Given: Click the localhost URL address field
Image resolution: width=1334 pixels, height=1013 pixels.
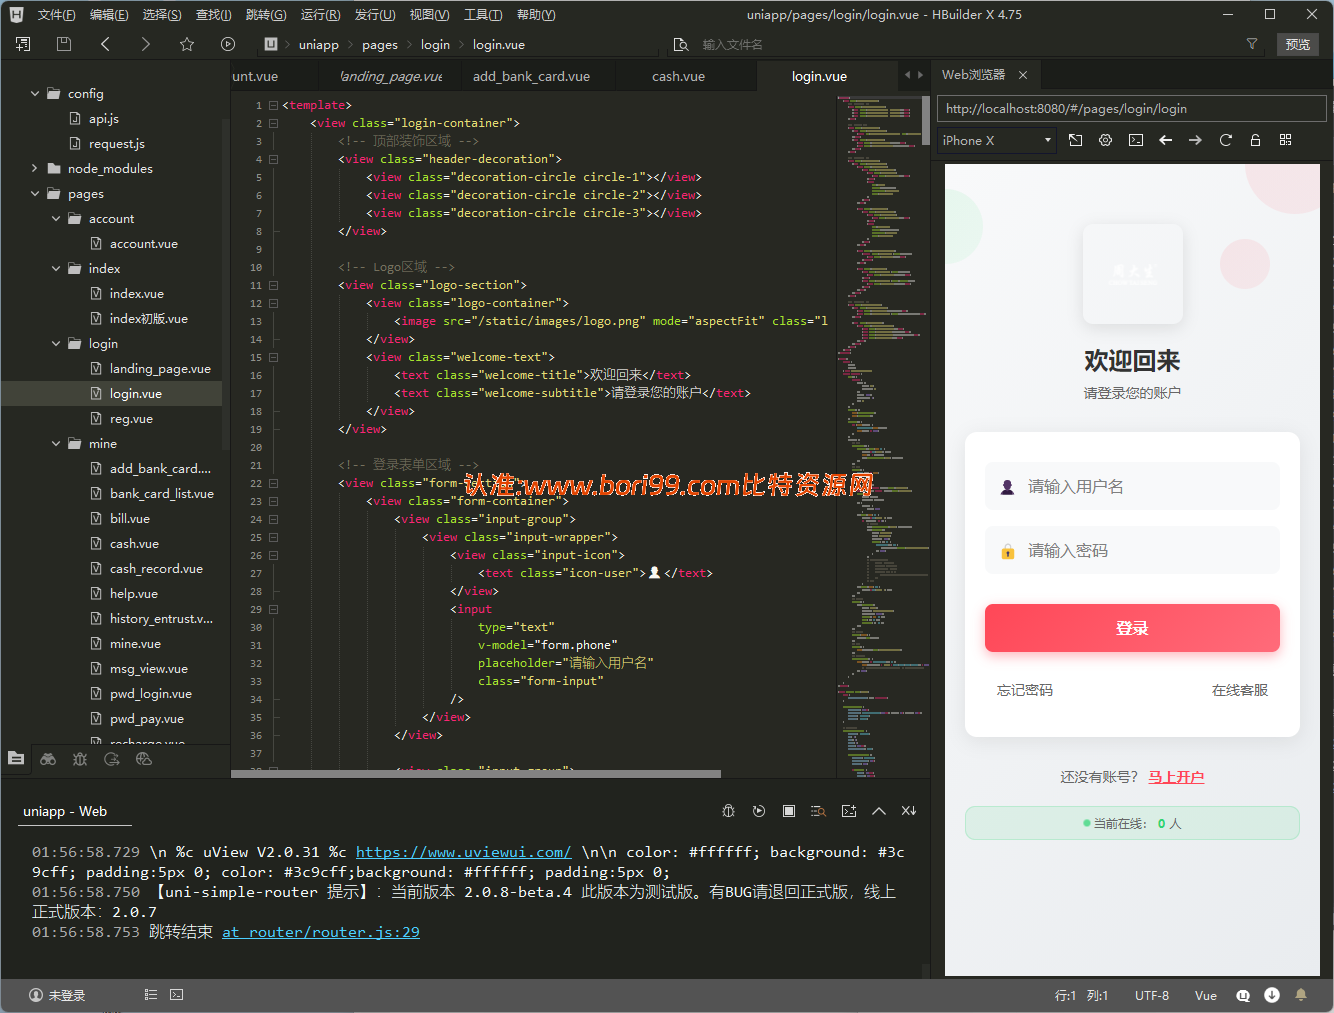Looking at the screenshot, I should [1132, 108].
